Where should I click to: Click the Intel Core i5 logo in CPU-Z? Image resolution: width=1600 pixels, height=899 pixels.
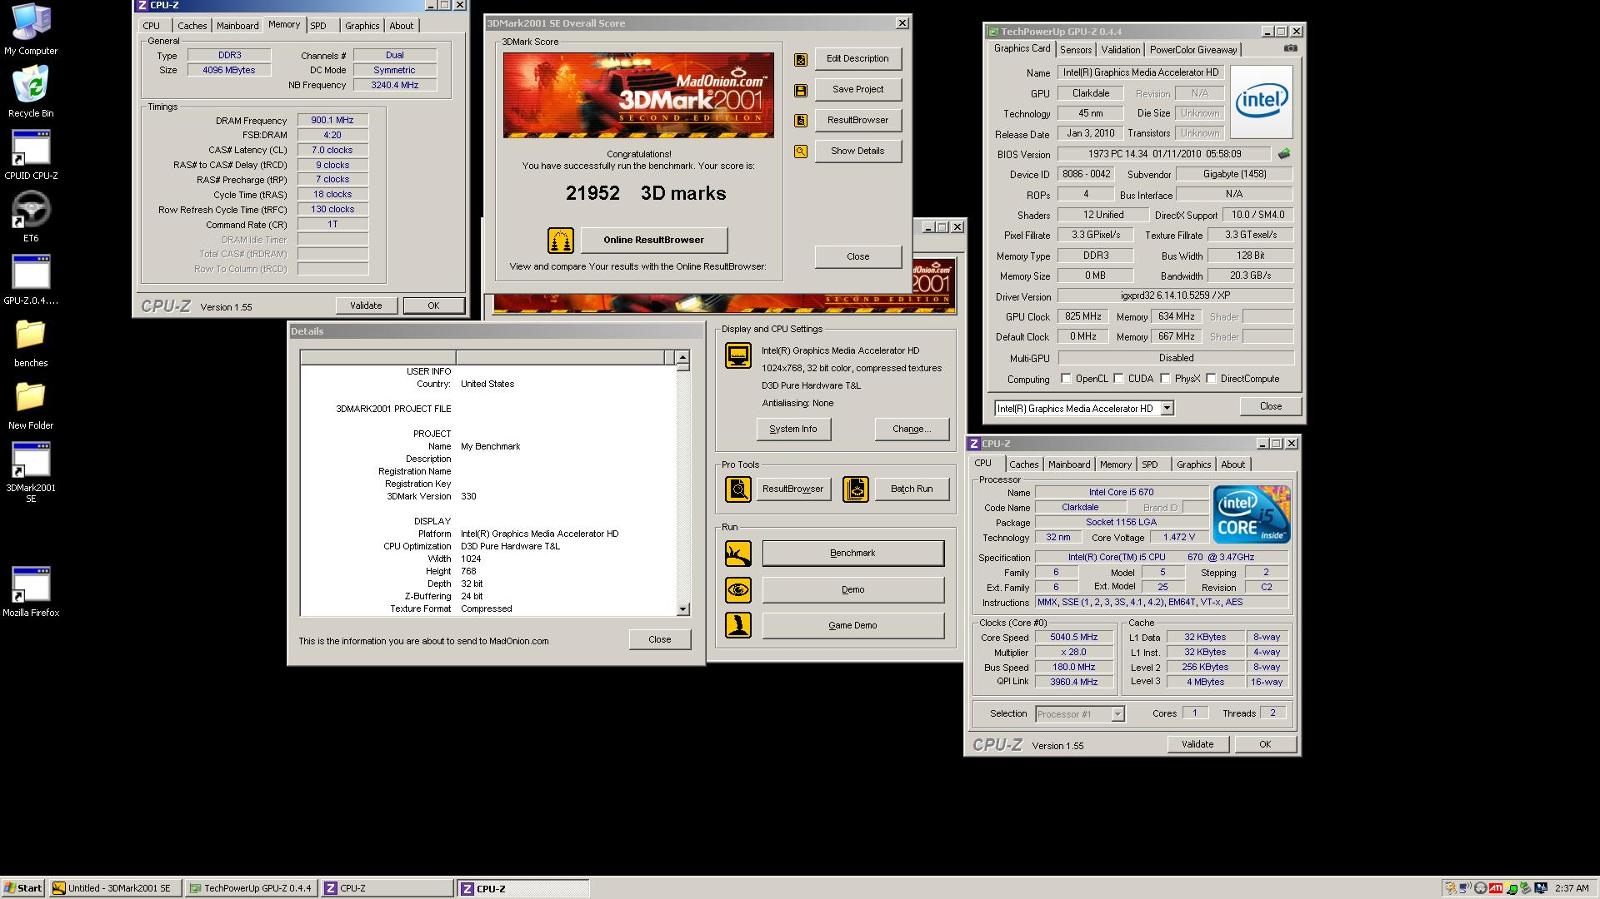(1251, 514)
